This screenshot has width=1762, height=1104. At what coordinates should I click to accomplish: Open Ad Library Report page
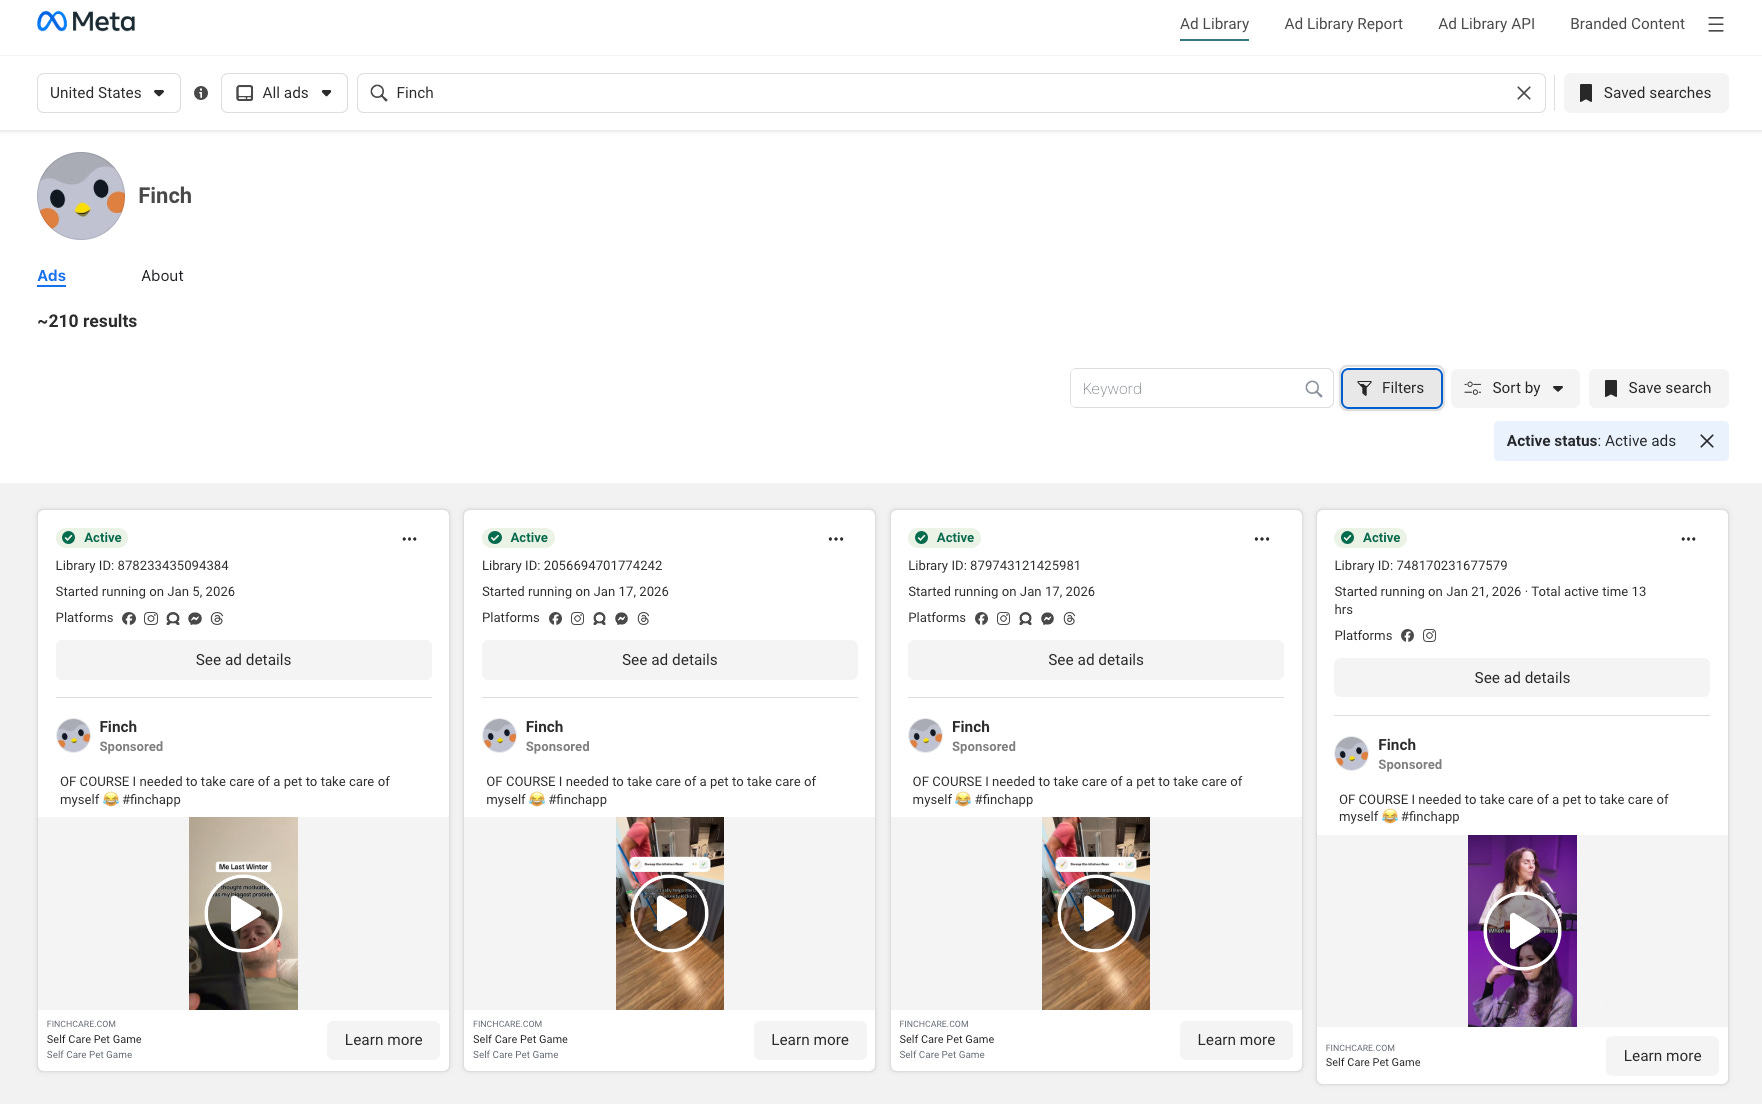pos(1343,24)
